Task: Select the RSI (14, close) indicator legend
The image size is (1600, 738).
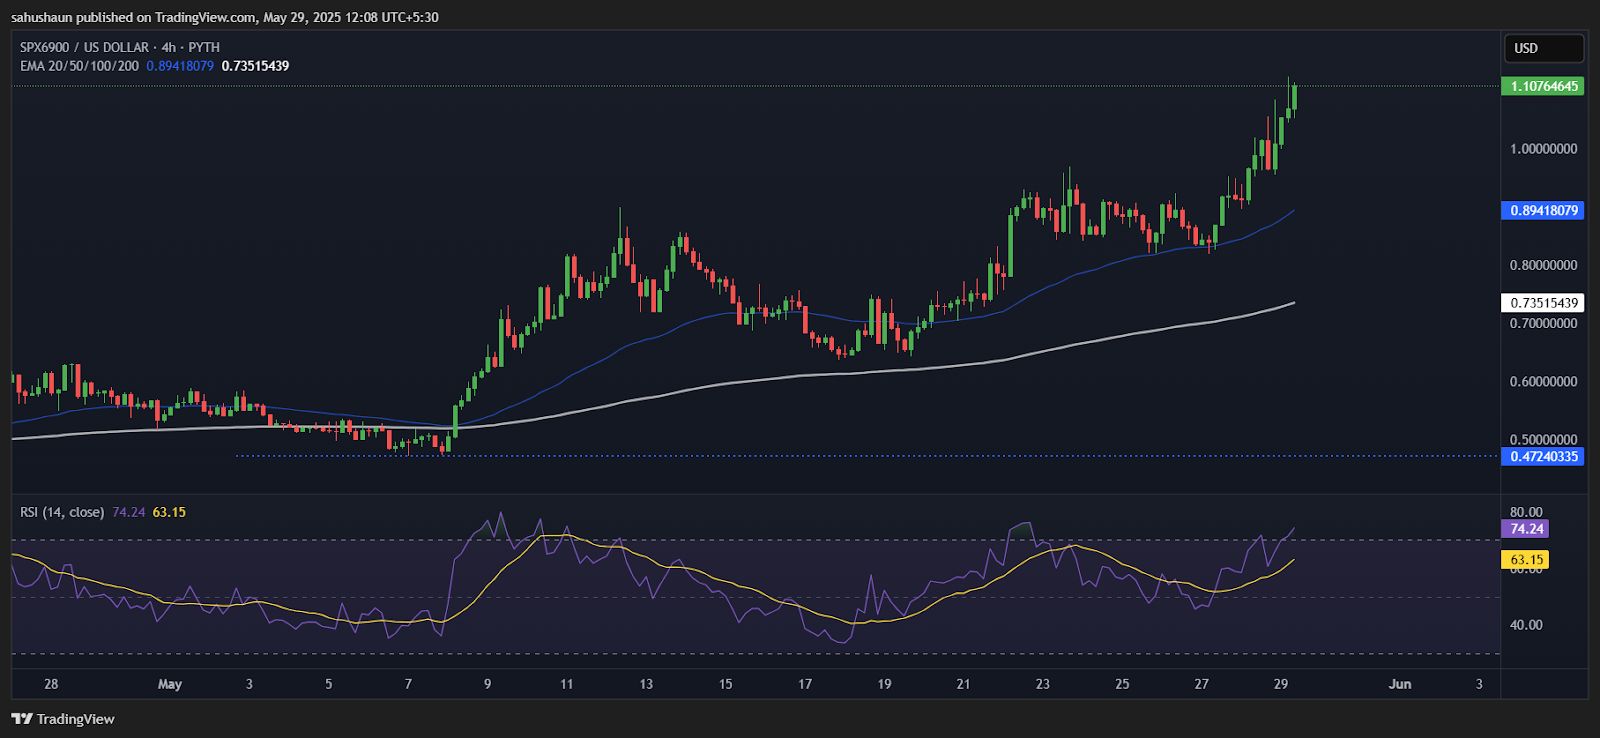Action: (62, 512)
